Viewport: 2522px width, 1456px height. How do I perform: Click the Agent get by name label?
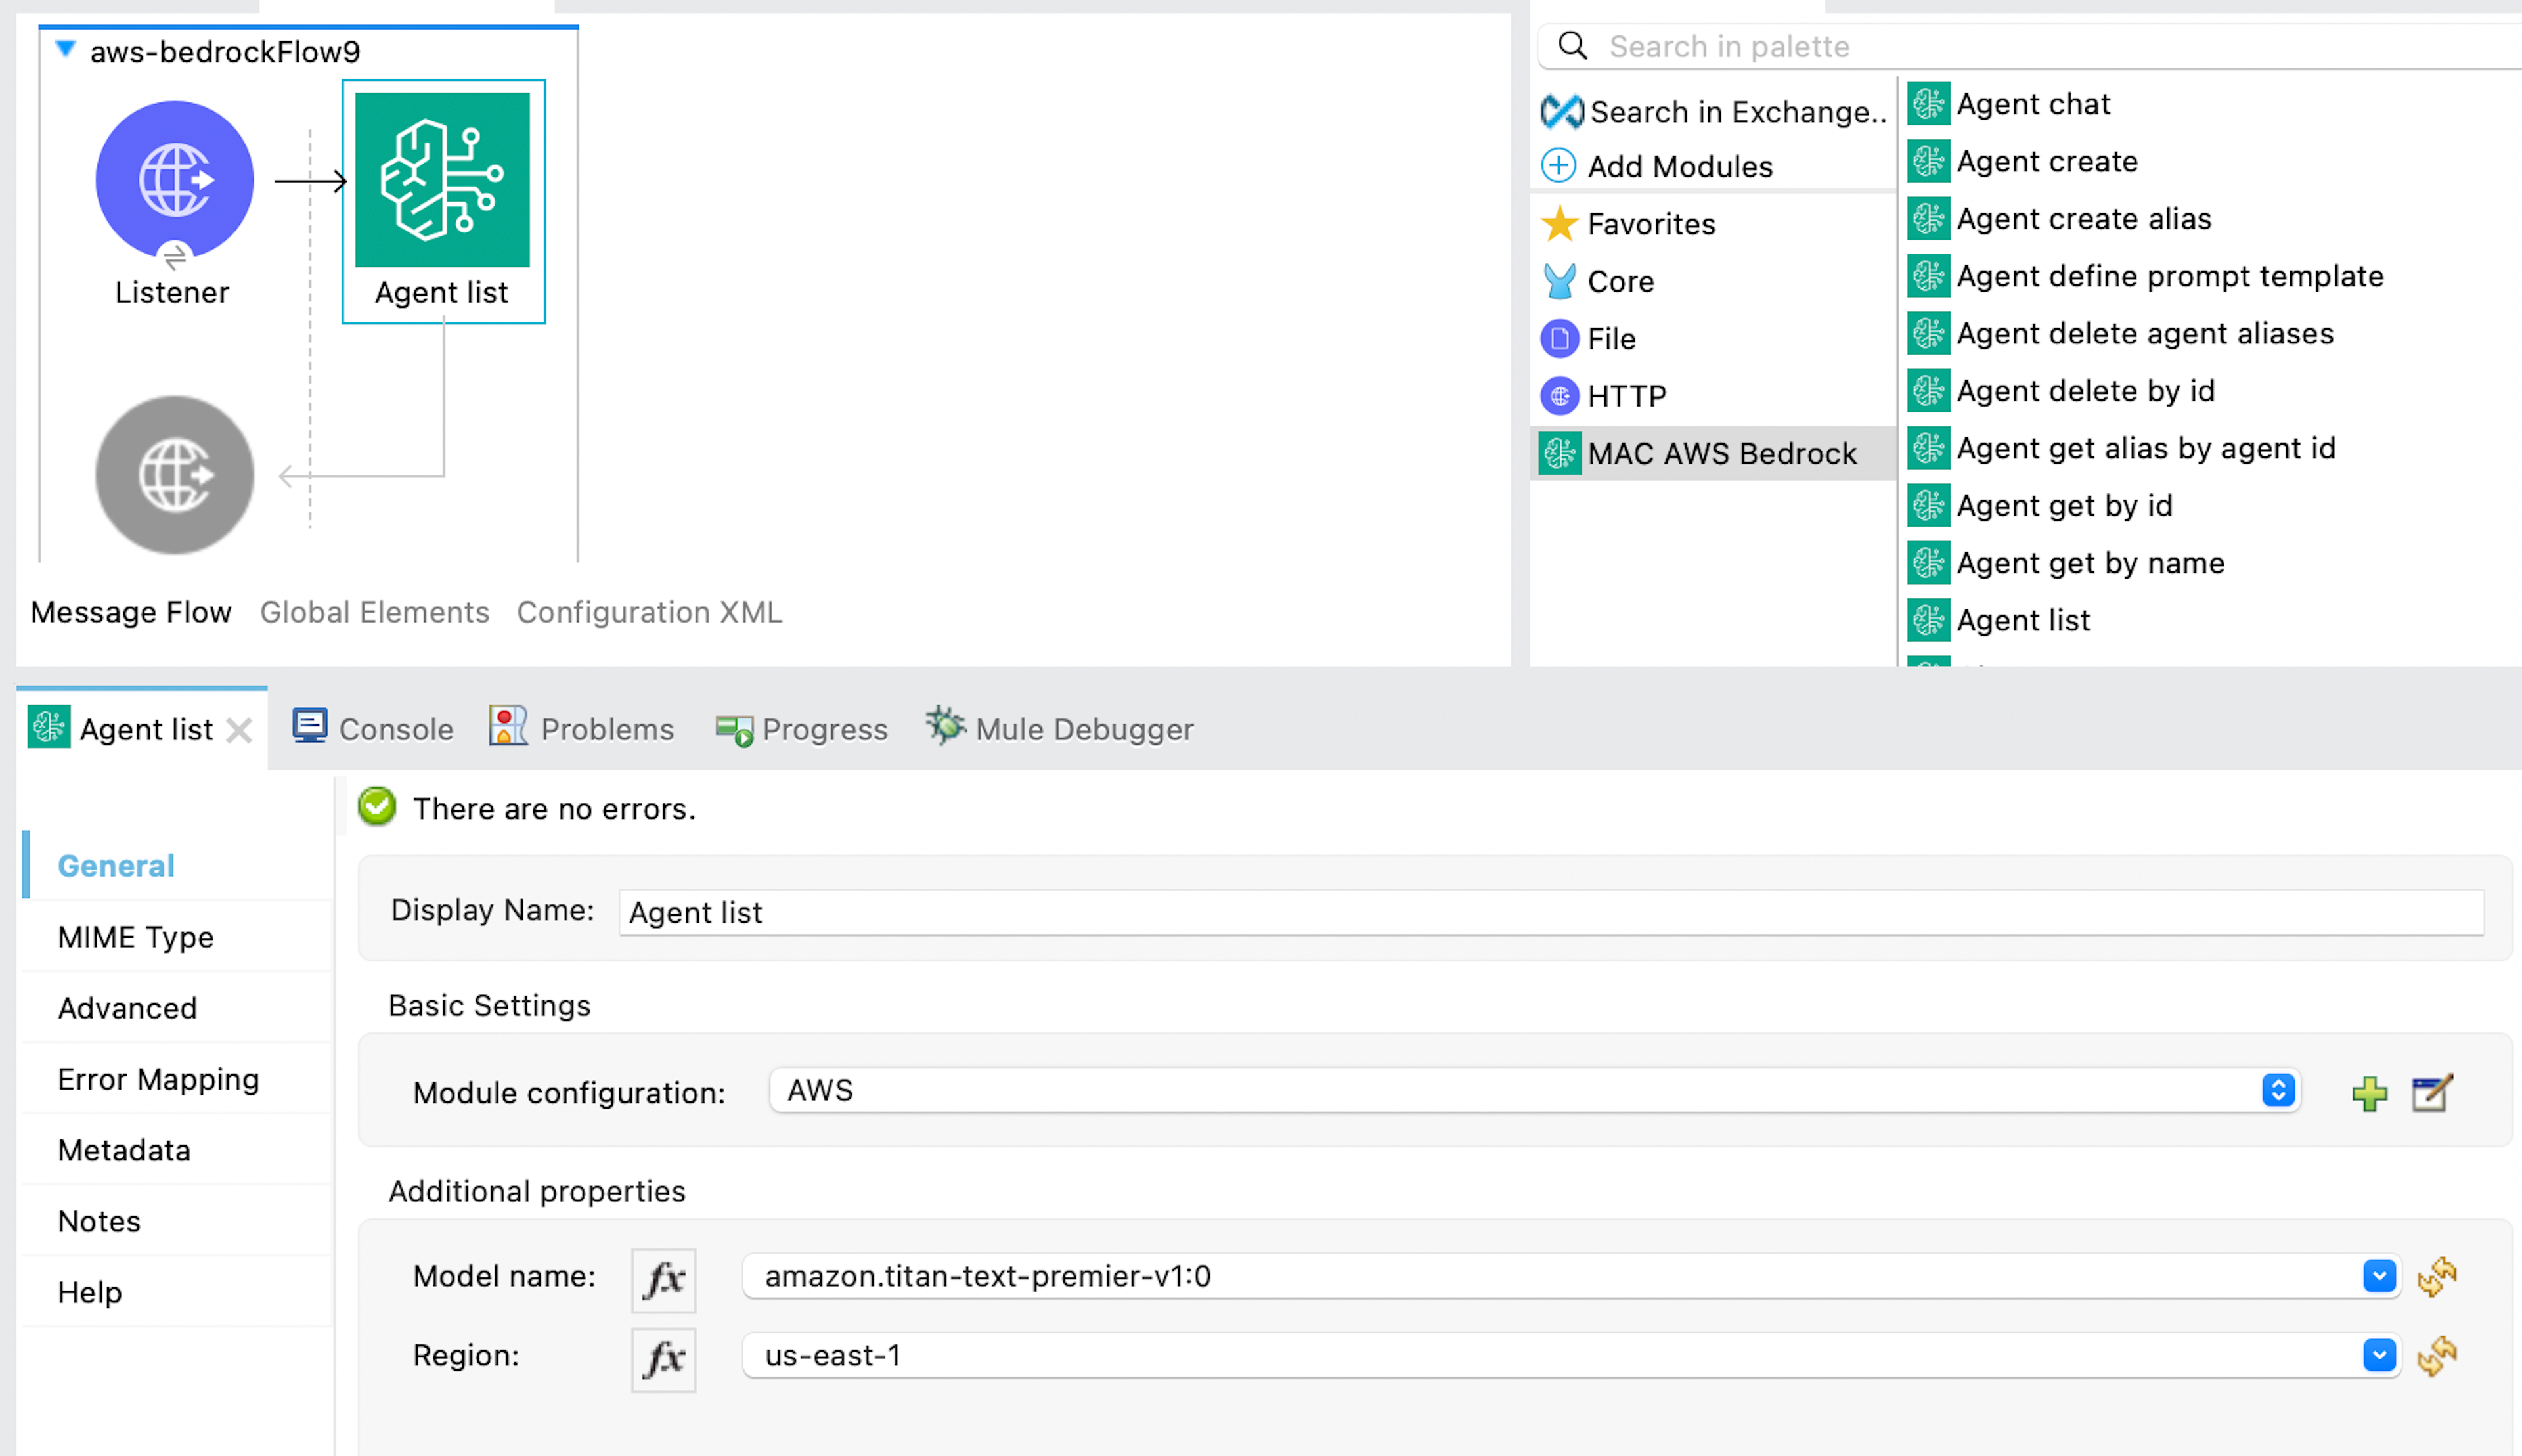point(2090,563)
